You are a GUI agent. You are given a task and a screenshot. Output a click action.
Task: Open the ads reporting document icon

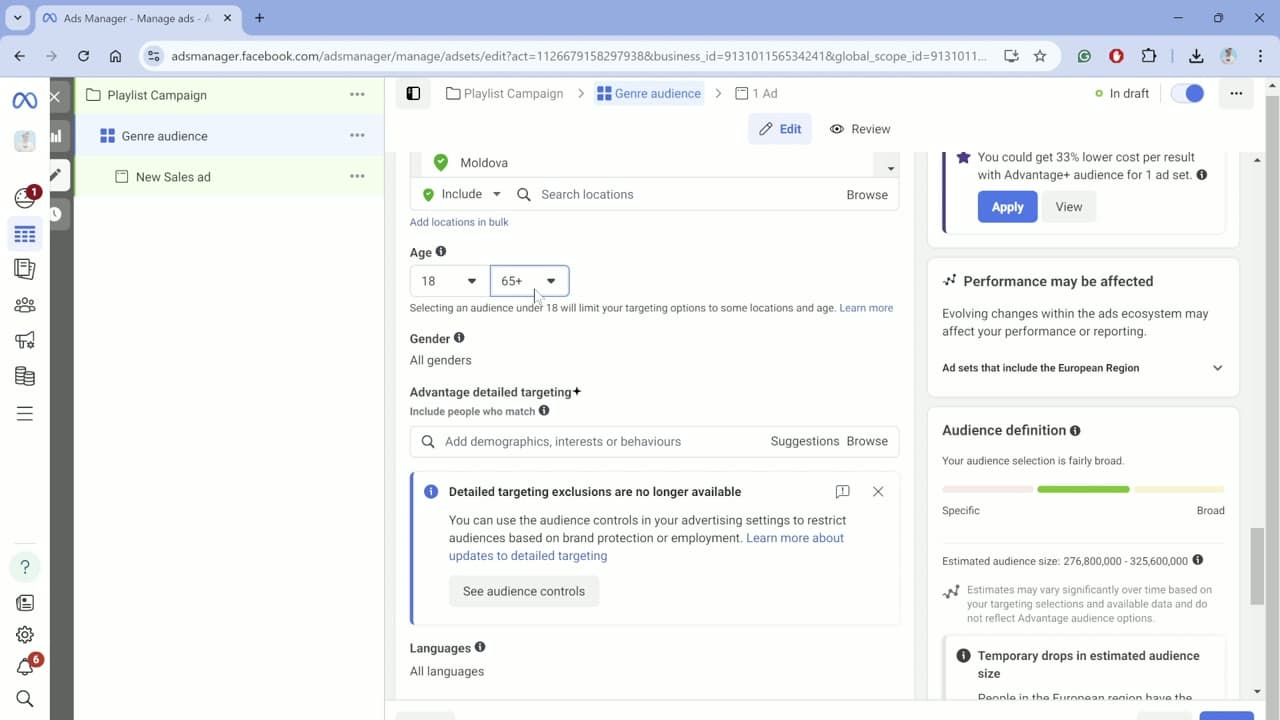coord(25,268)
